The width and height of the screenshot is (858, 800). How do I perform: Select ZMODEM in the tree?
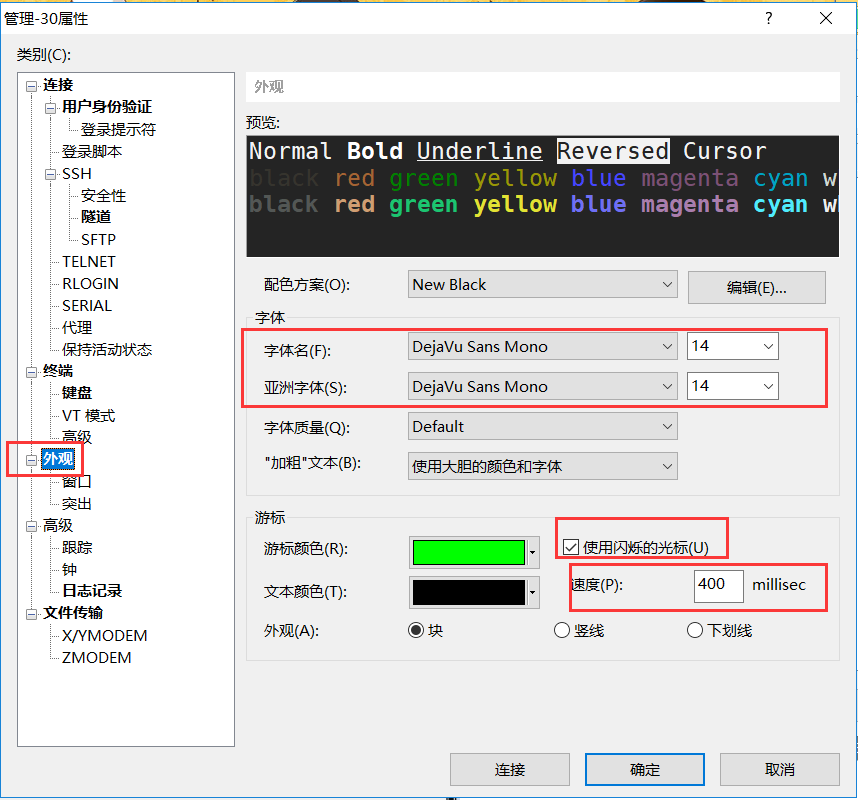pos(96,658)
